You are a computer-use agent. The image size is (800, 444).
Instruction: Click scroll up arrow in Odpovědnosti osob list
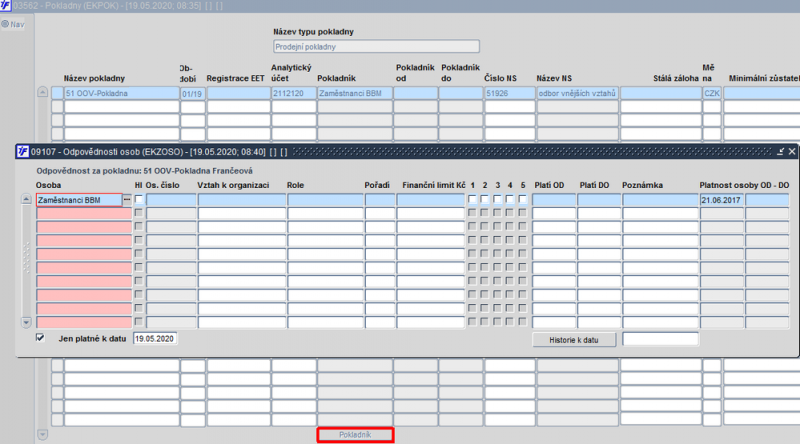pyautogui.click(x=27, y=200)
